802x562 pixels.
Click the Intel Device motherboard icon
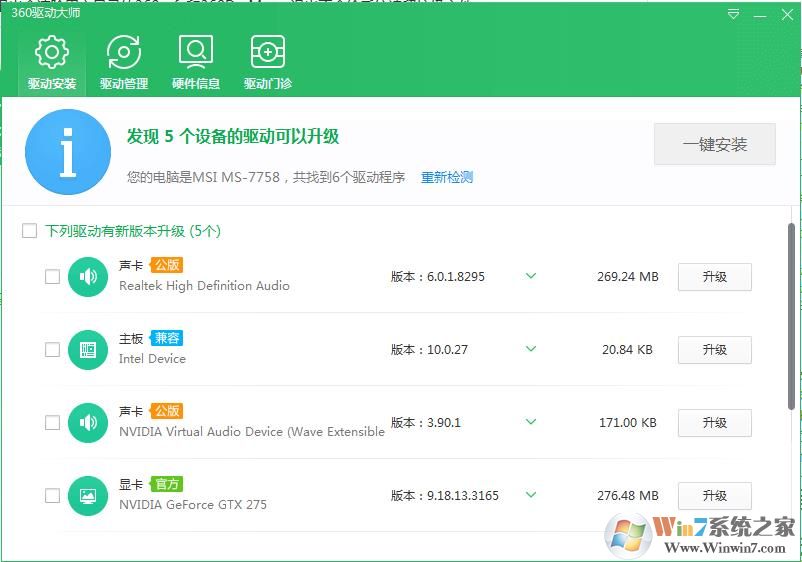point(88,350)
